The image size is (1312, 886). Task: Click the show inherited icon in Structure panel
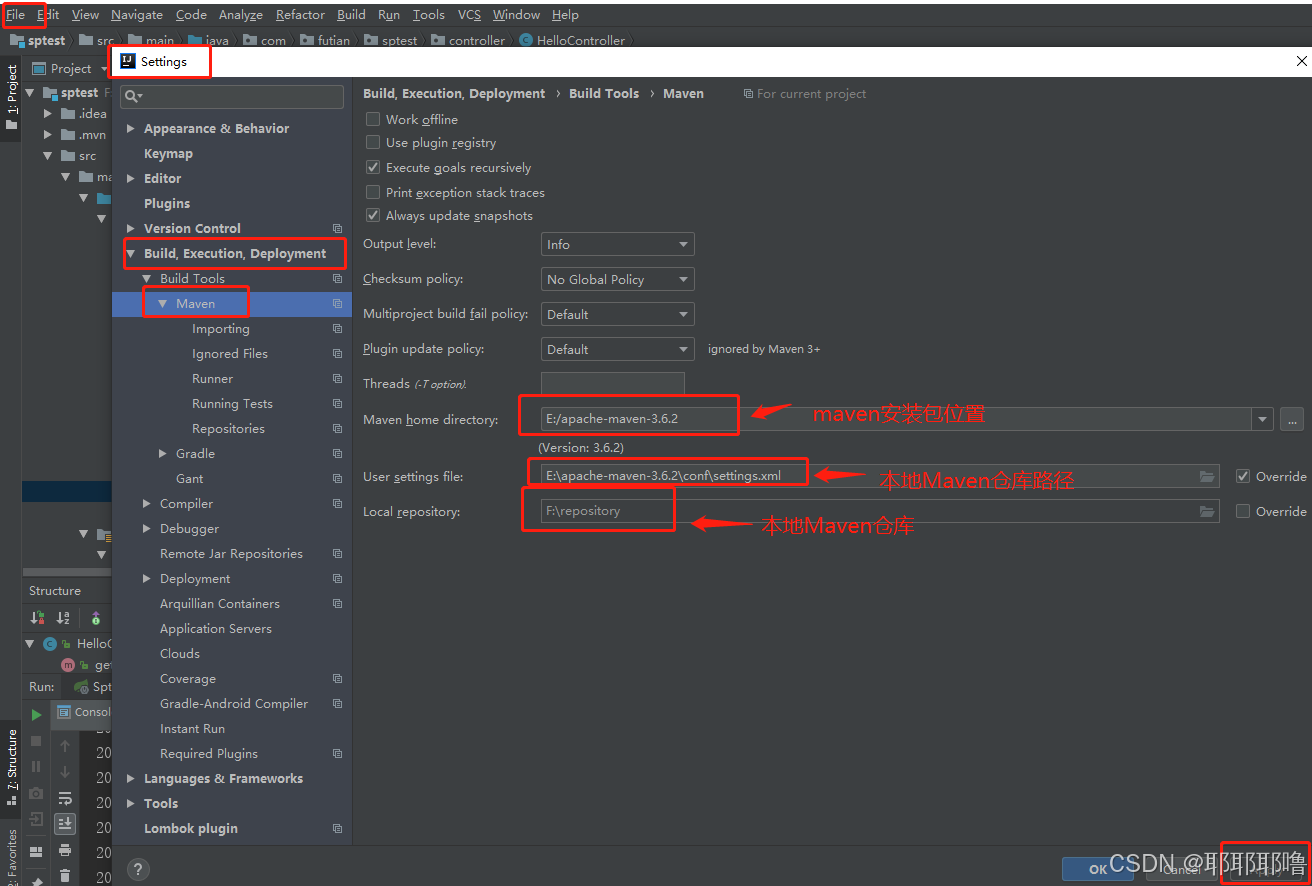coord(95,618)
